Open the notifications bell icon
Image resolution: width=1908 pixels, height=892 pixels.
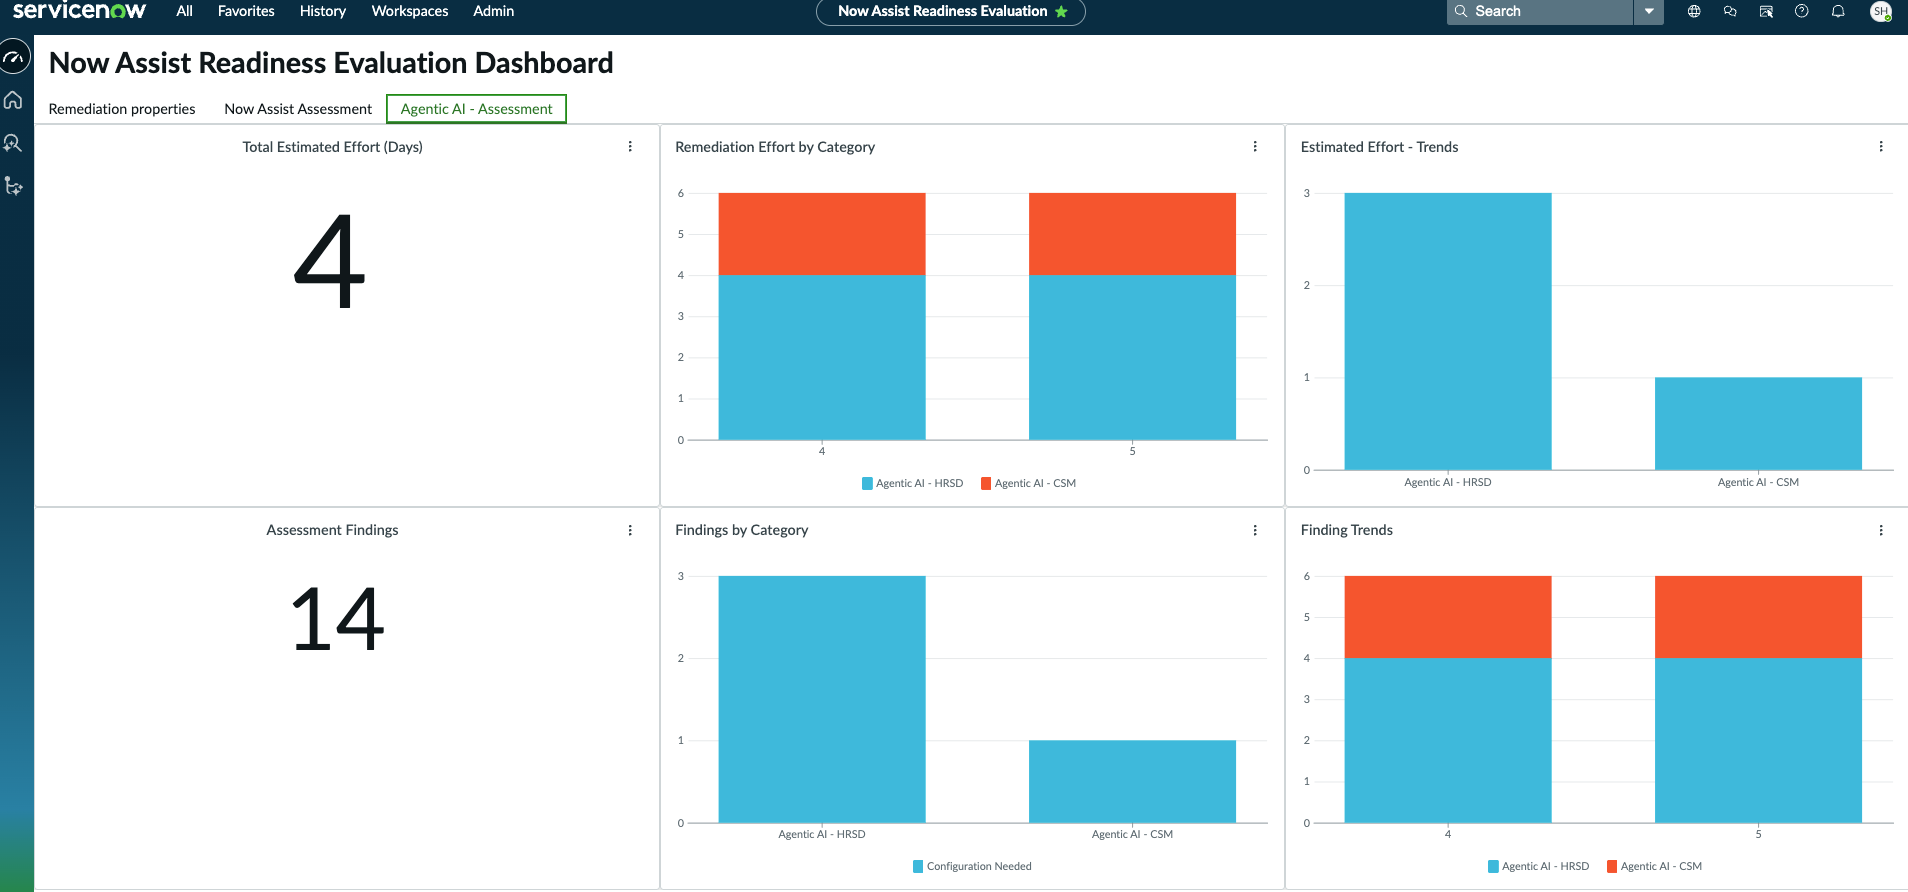click(1838, 11)
